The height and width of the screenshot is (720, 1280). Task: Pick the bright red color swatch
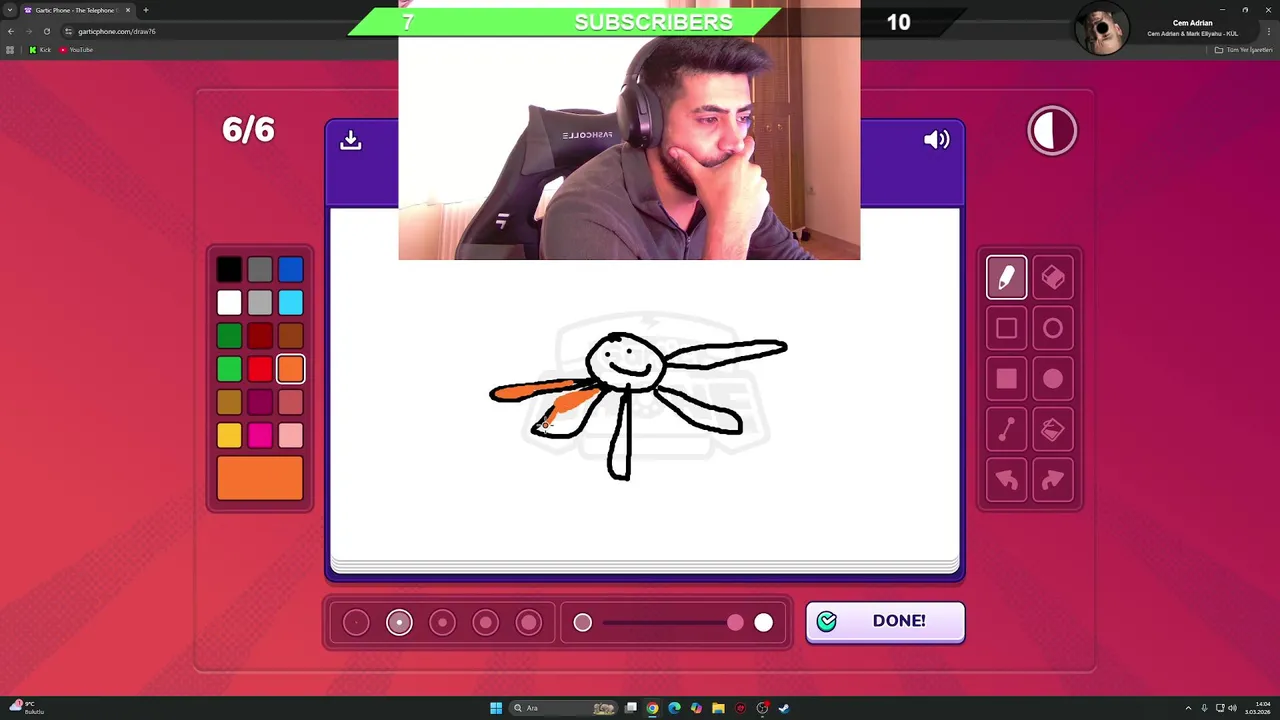[x=260, y=369]
